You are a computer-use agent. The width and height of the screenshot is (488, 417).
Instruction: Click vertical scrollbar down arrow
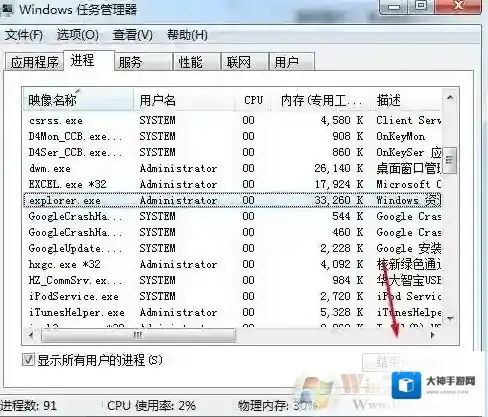click(450, 319)
